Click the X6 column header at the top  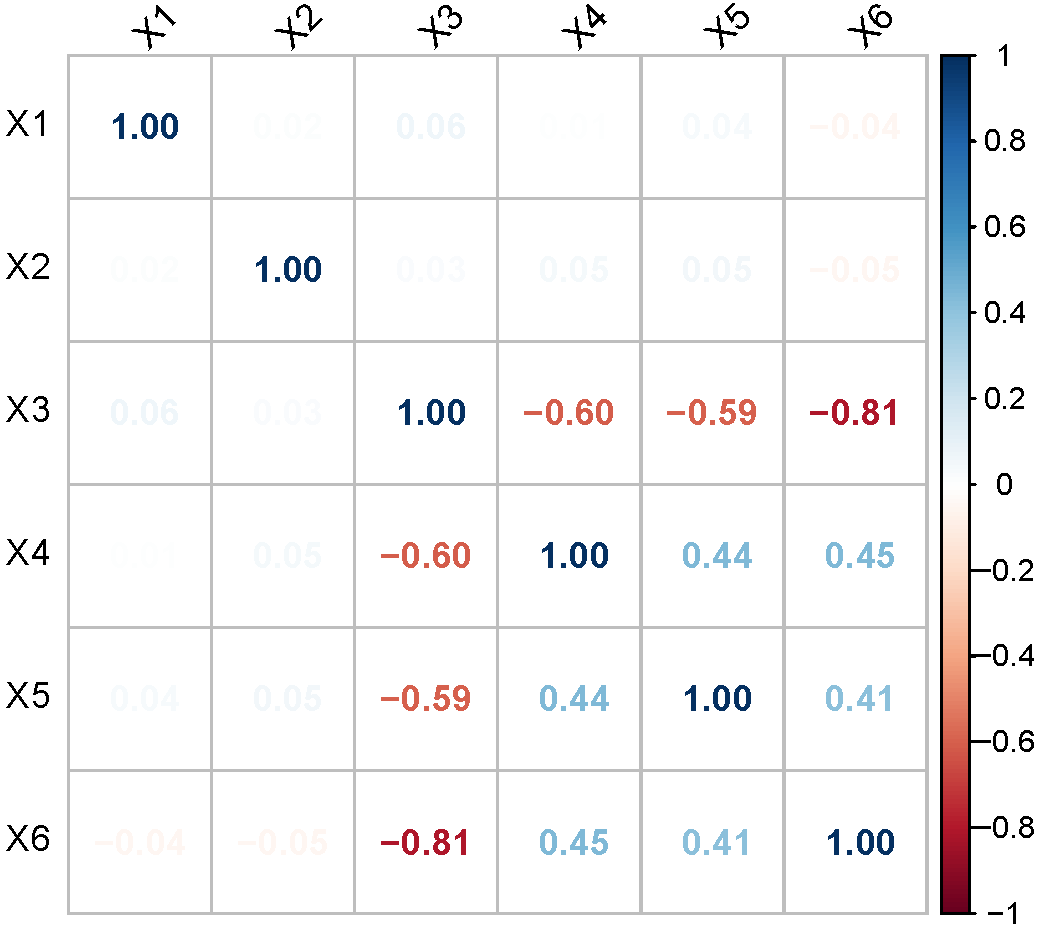[869, 30]
